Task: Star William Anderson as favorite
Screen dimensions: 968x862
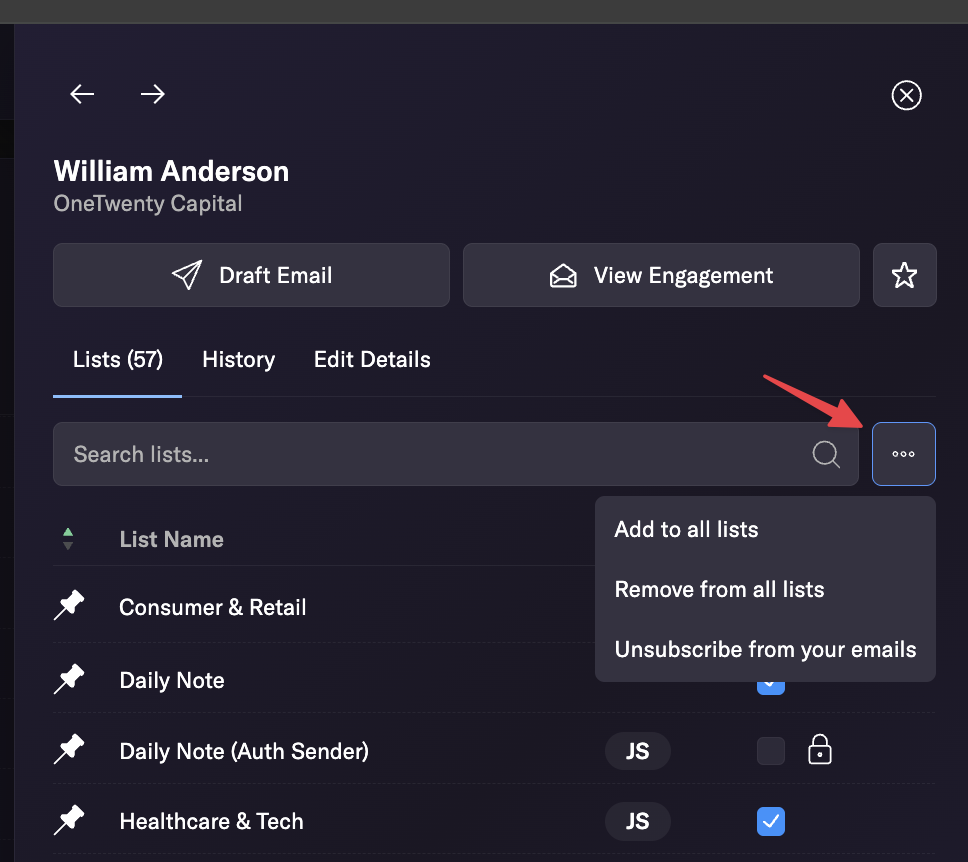Action: (x=904, y=275)
